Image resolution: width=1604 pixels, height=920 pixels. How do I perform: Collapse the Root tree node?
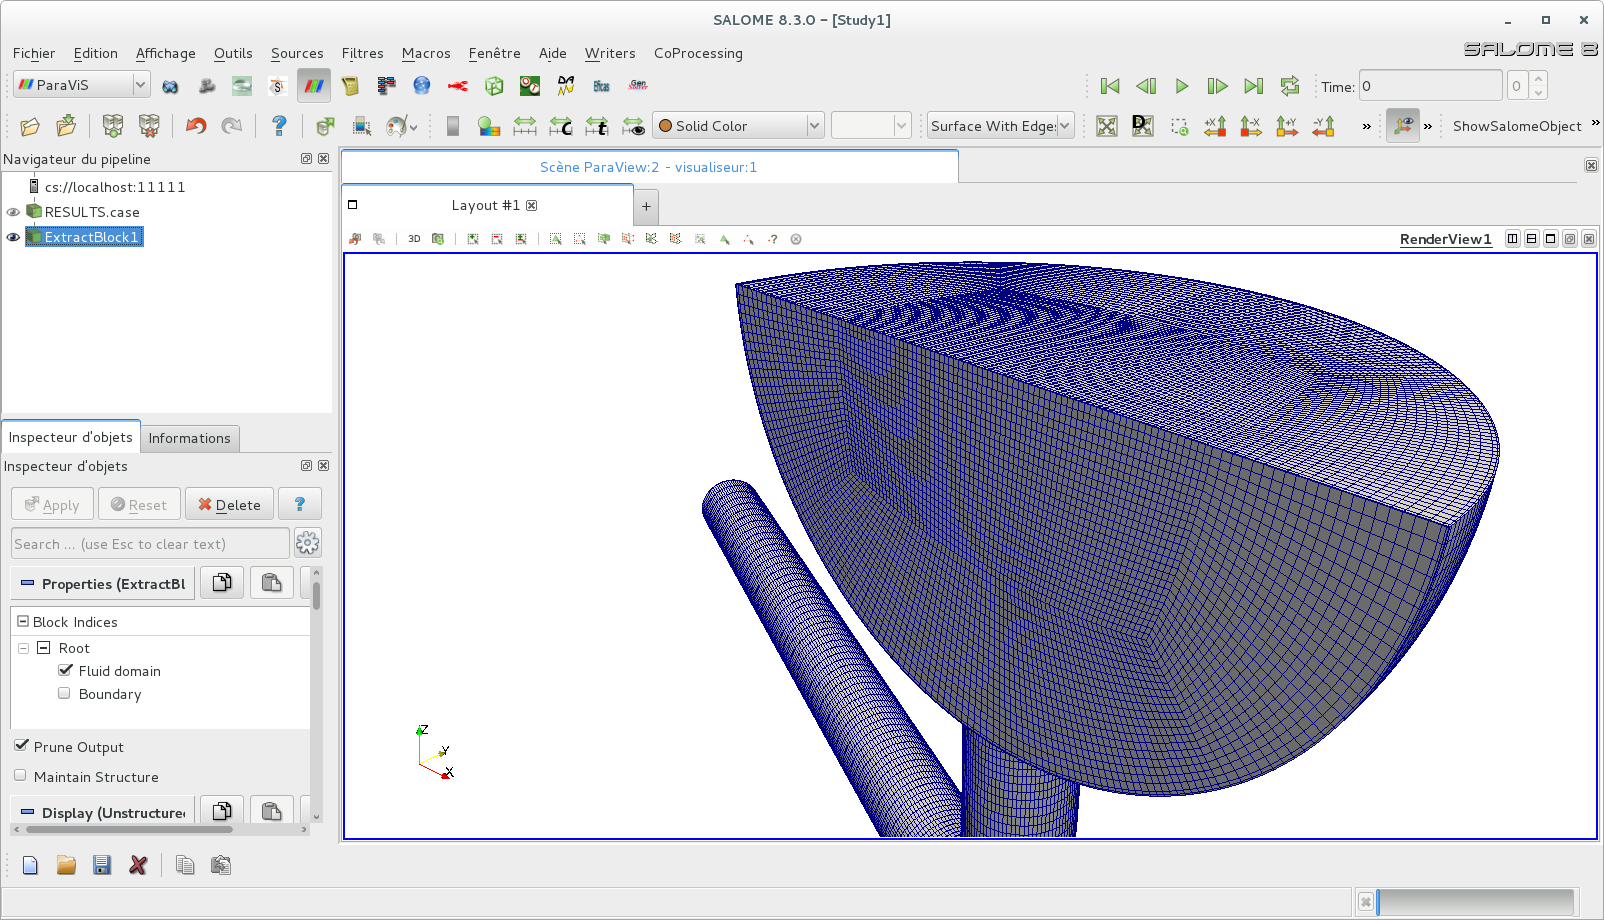pyautogui.click(x=23, y=648)
